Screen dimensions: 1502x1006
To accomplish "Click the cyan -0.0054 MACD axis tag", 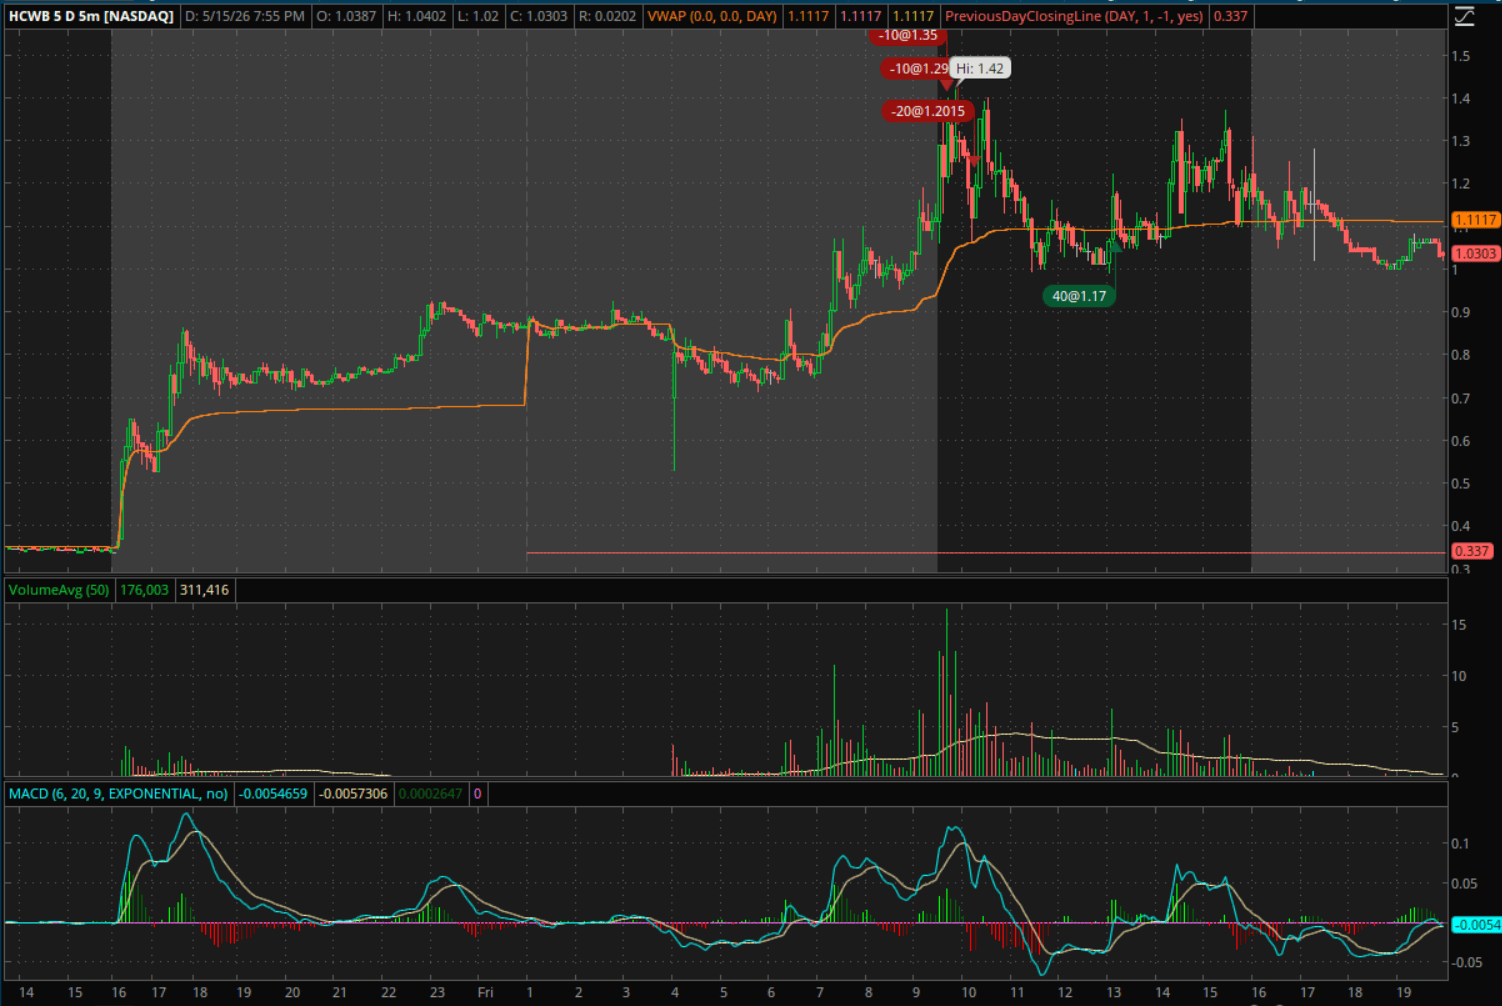I will pos(1475,925).
